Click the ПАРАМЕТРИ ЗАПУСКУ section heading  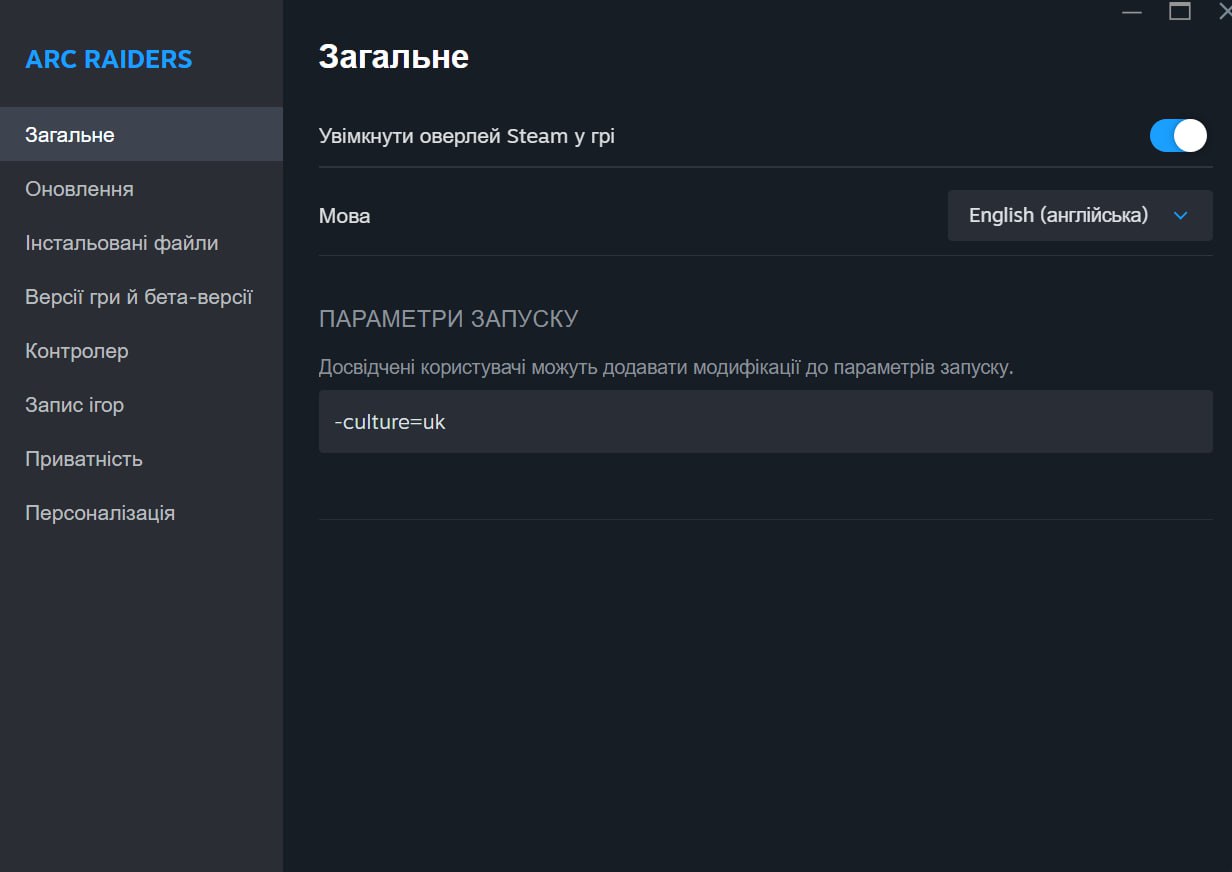click(x=448, y=319)
